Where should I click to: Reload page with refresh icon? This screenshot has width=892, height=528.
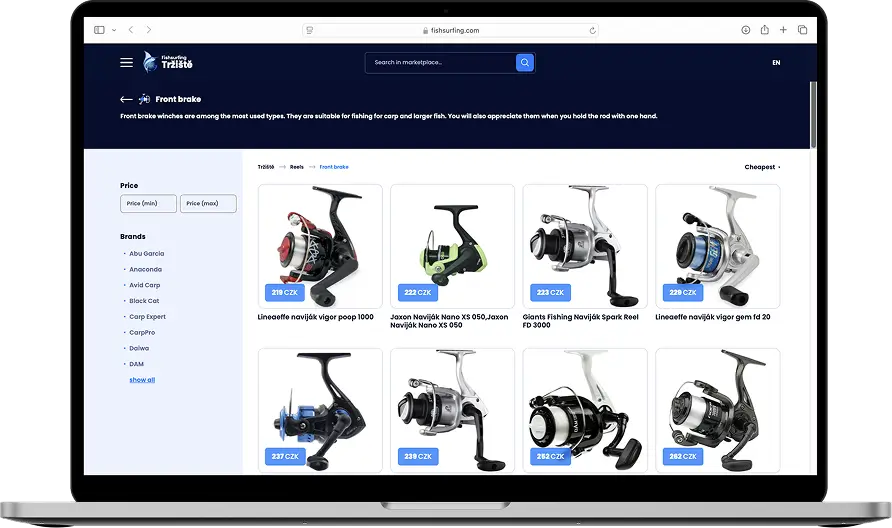coord(592,30)
